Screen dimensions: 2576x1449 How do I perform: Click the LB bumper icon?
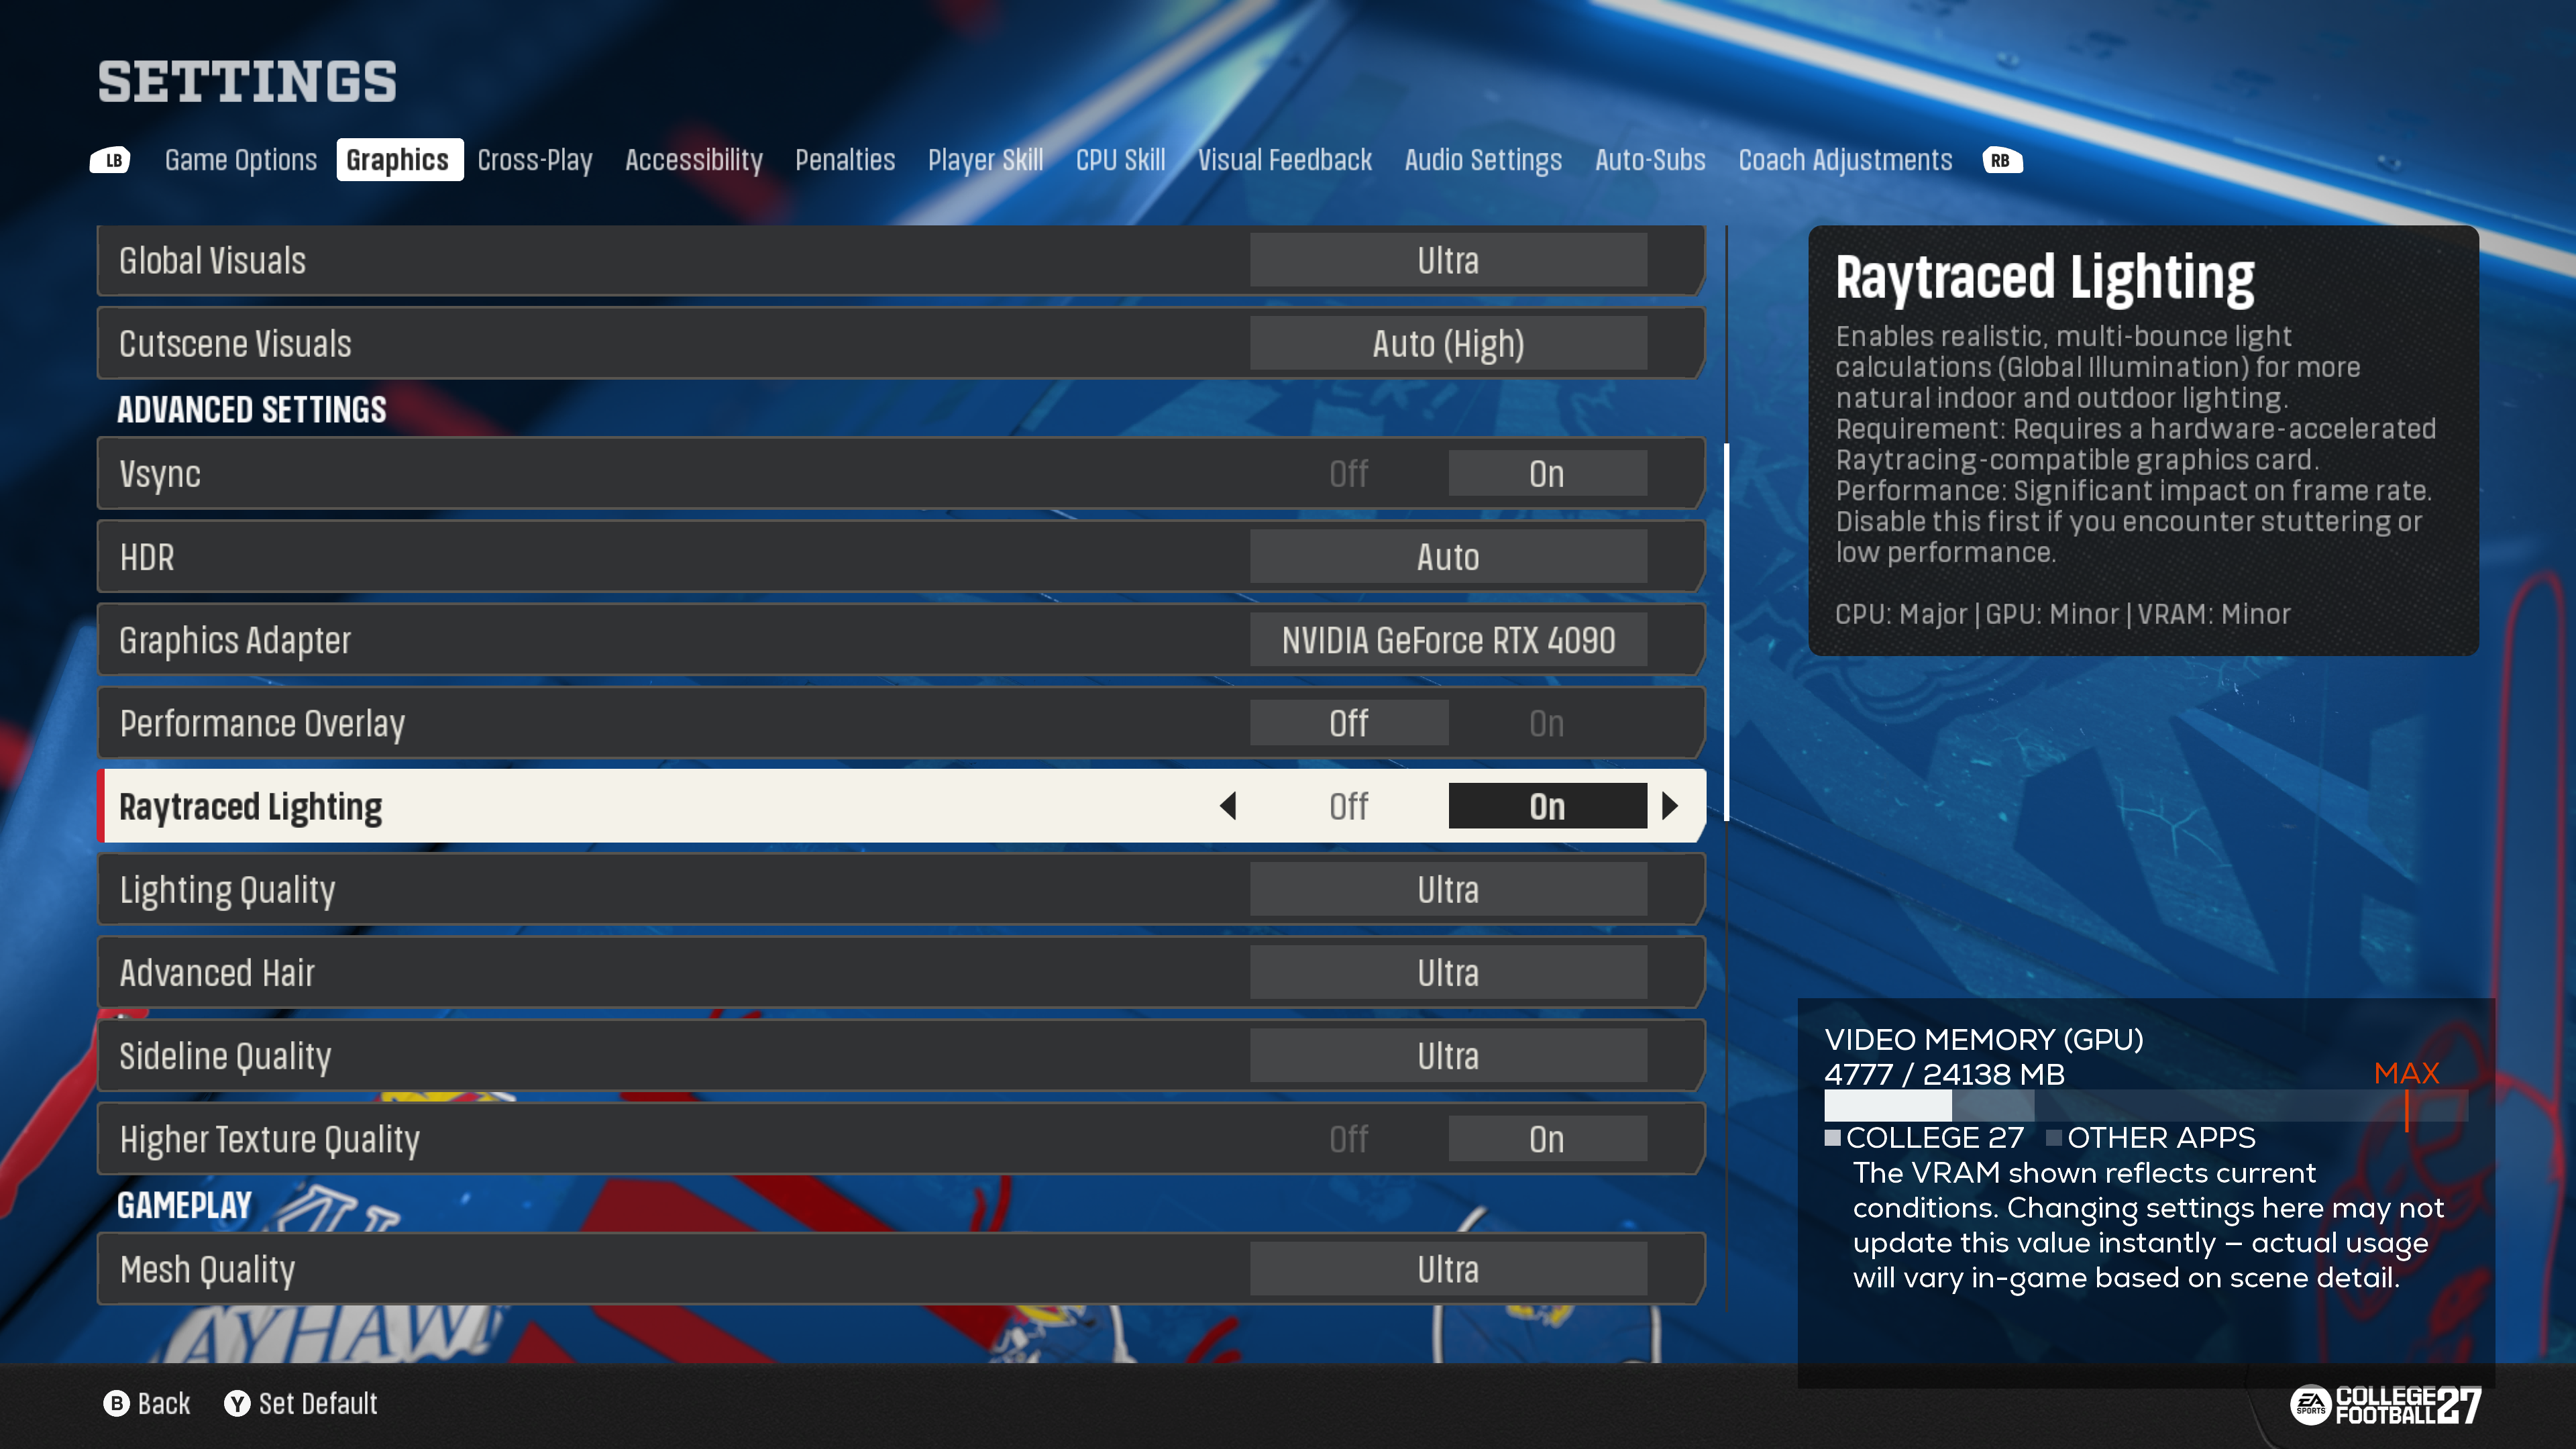[111, 160]
